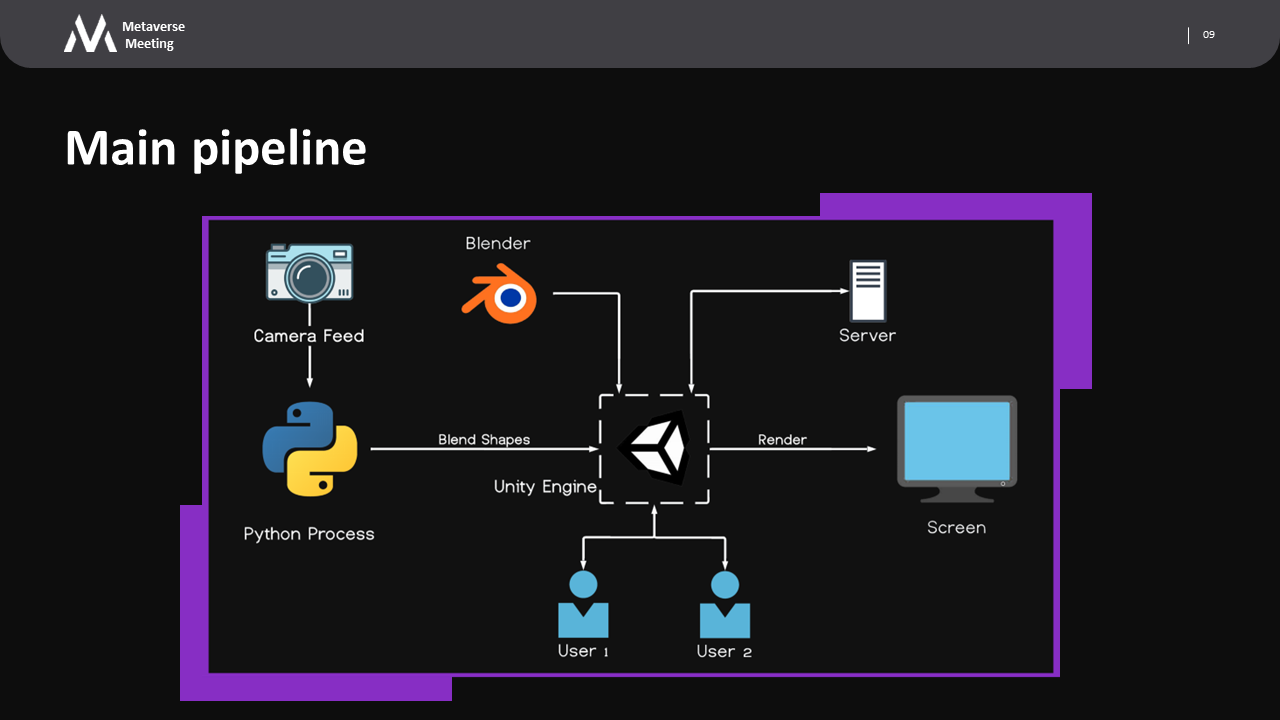1280x720 pixels.
Task: Click the slide number 09
Action: (1208, 35)
